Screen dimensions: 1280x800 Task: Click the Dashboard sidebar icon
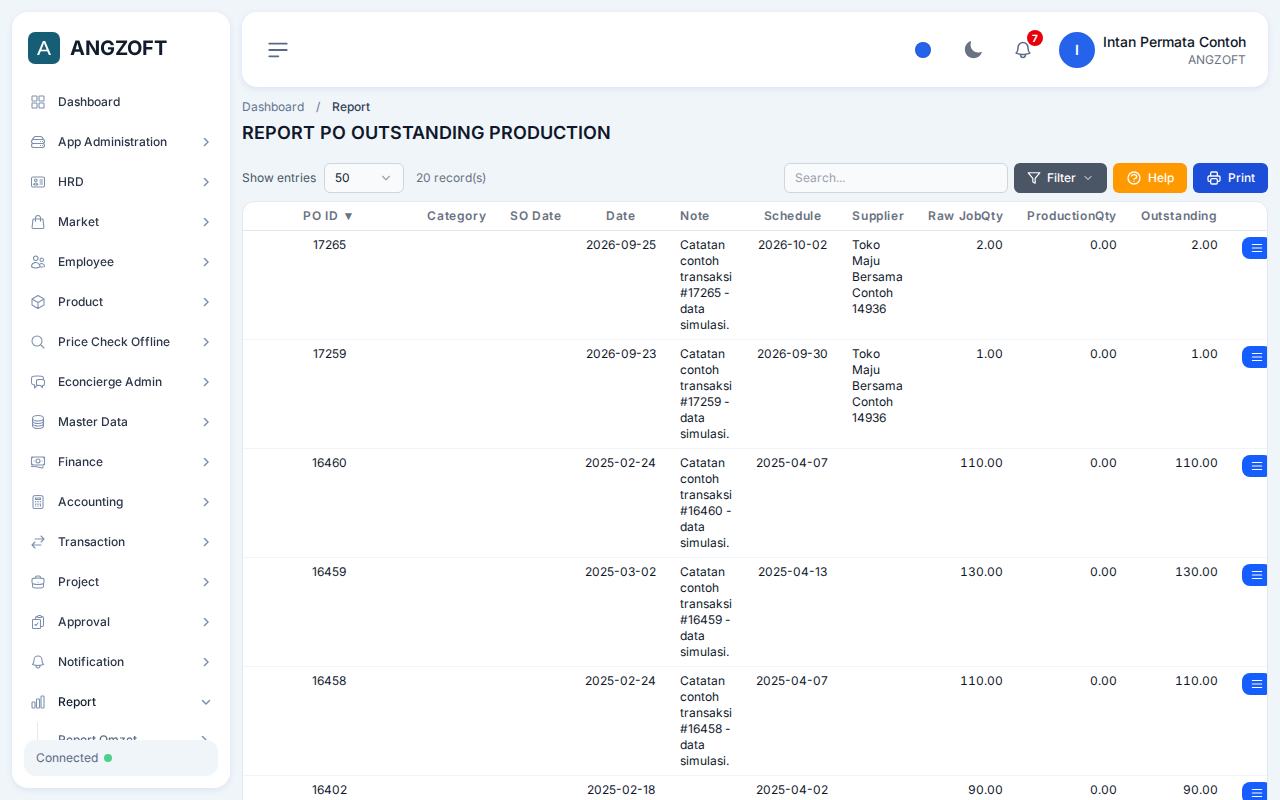(38, 102)
